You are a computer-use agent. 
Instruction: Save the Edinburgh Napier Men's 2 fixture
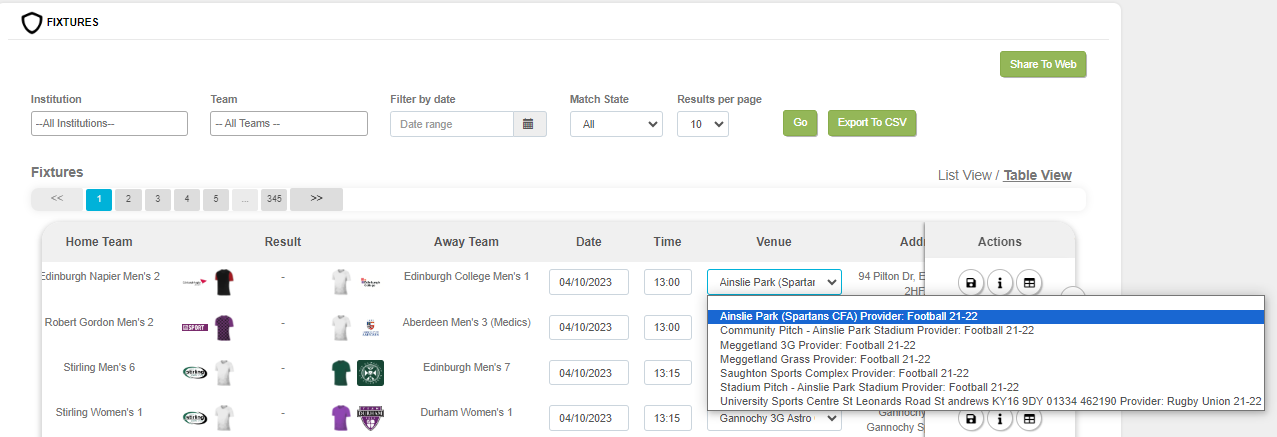coord(971,284)
